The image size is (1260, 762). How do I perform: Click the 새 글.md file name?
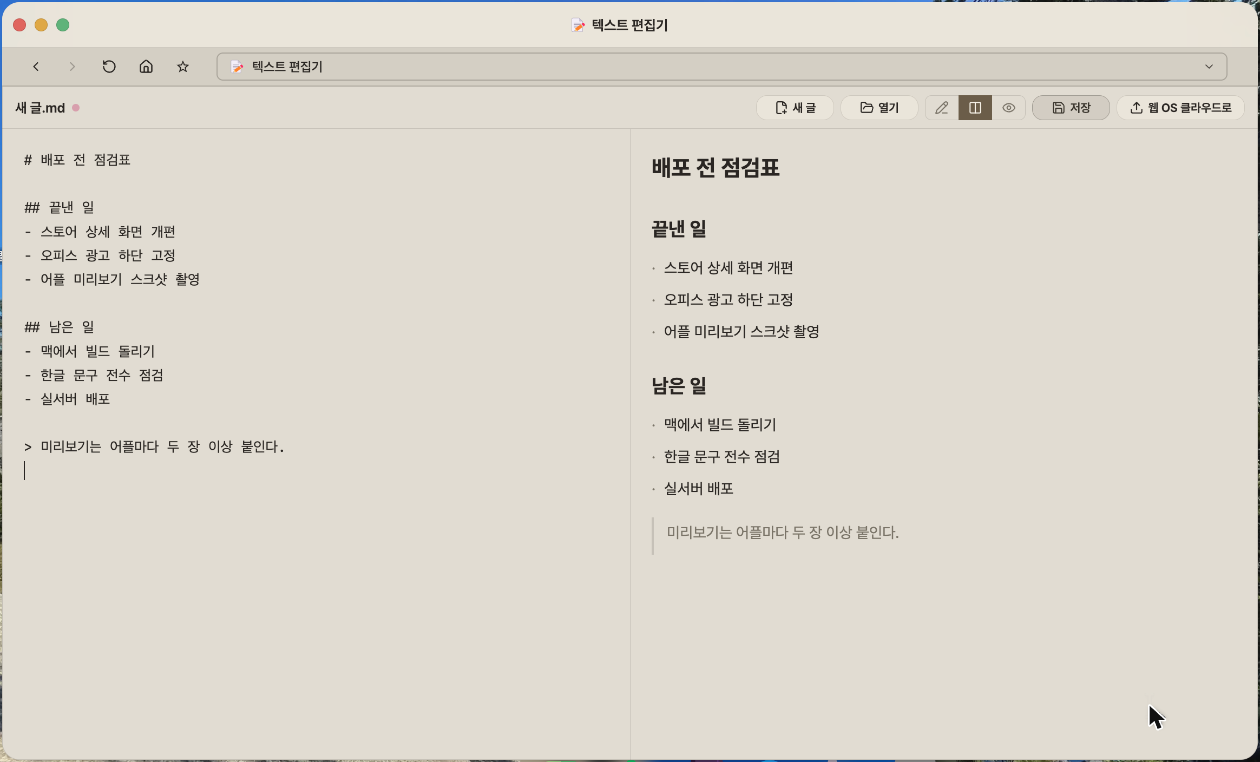40,108
